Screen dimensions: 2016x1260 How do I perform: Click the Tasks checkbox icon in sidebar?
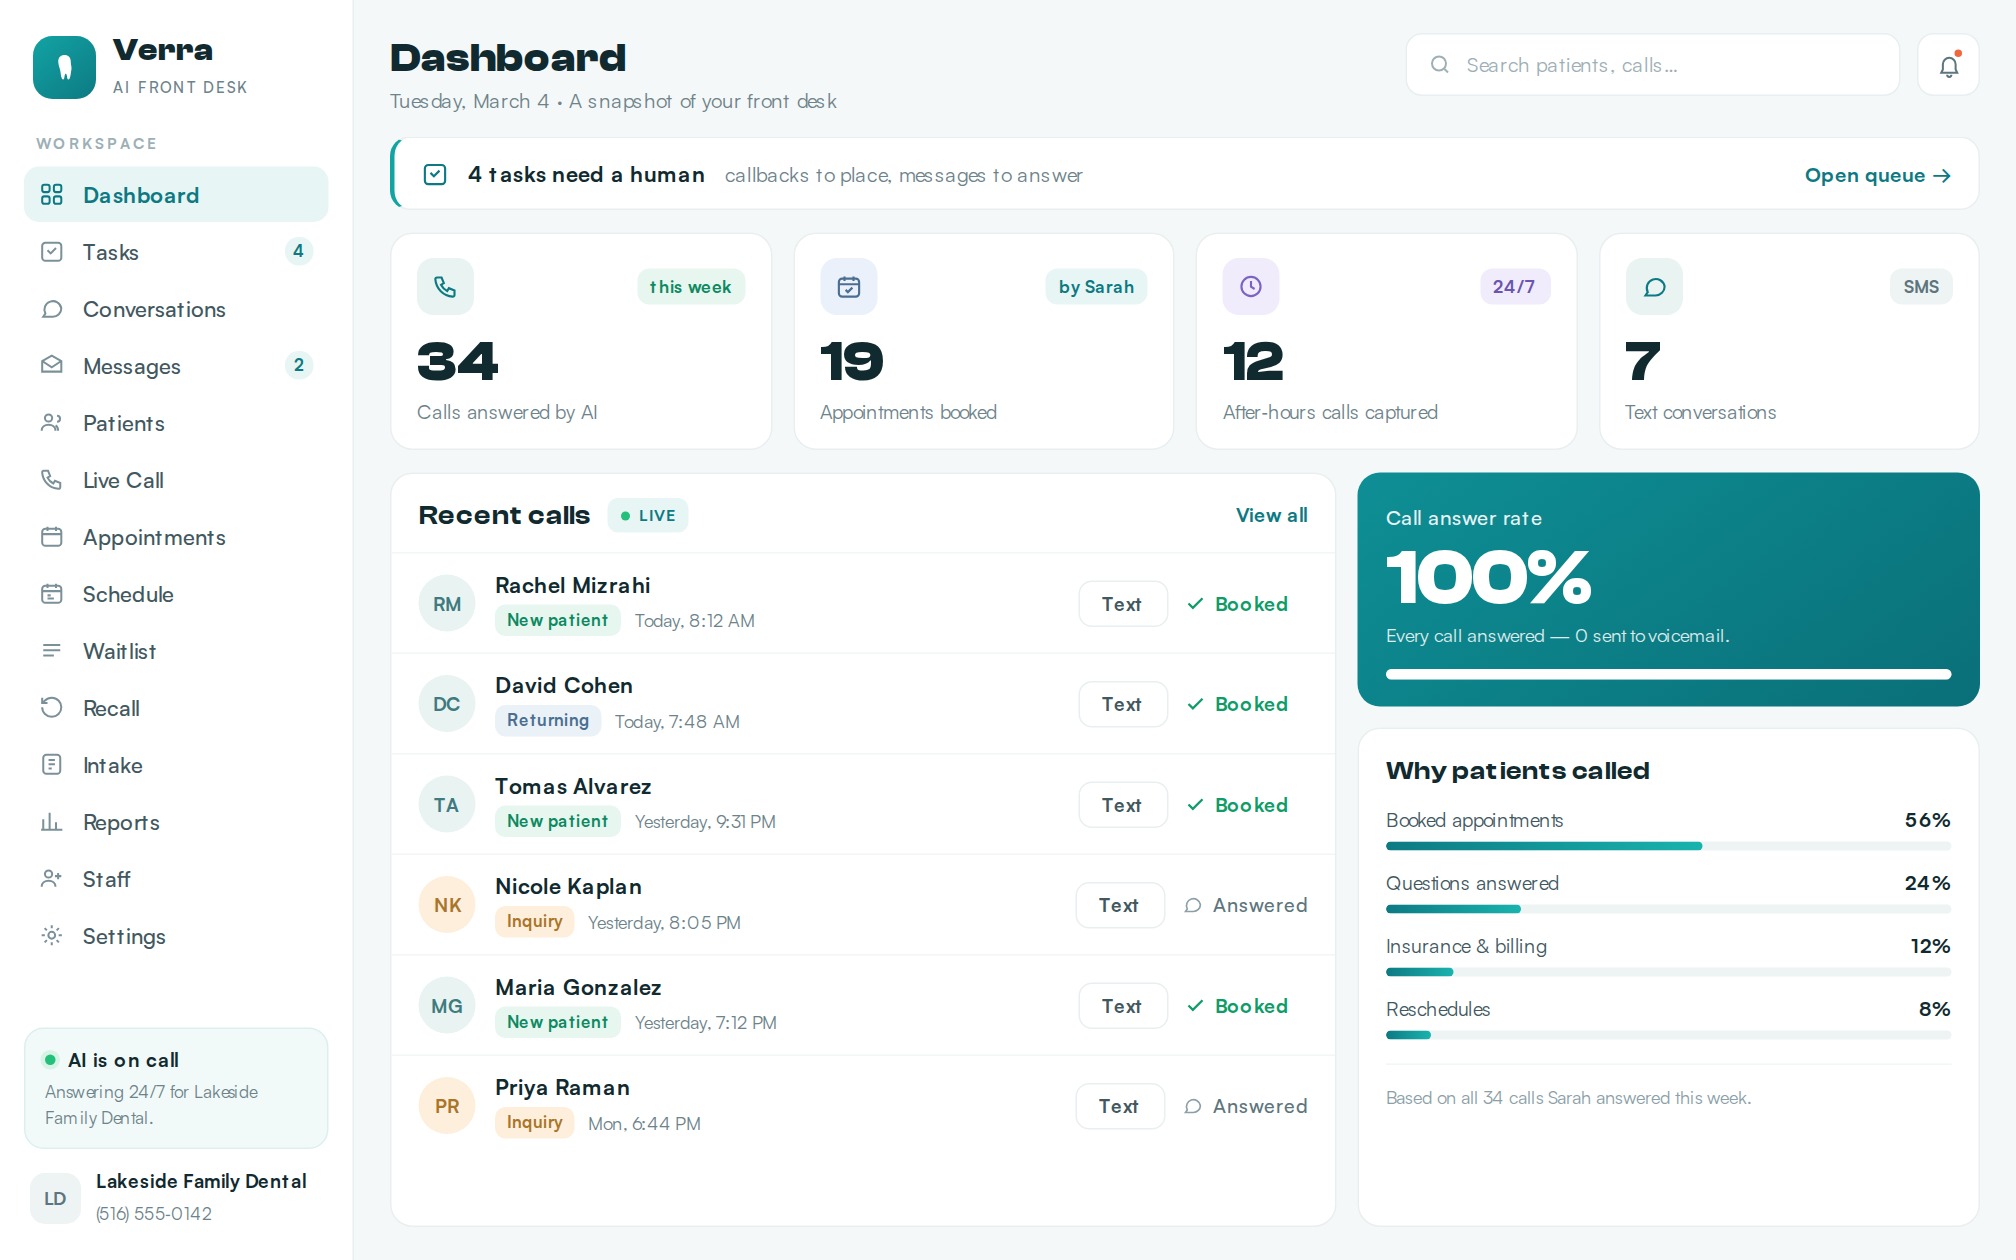(52, 252)
